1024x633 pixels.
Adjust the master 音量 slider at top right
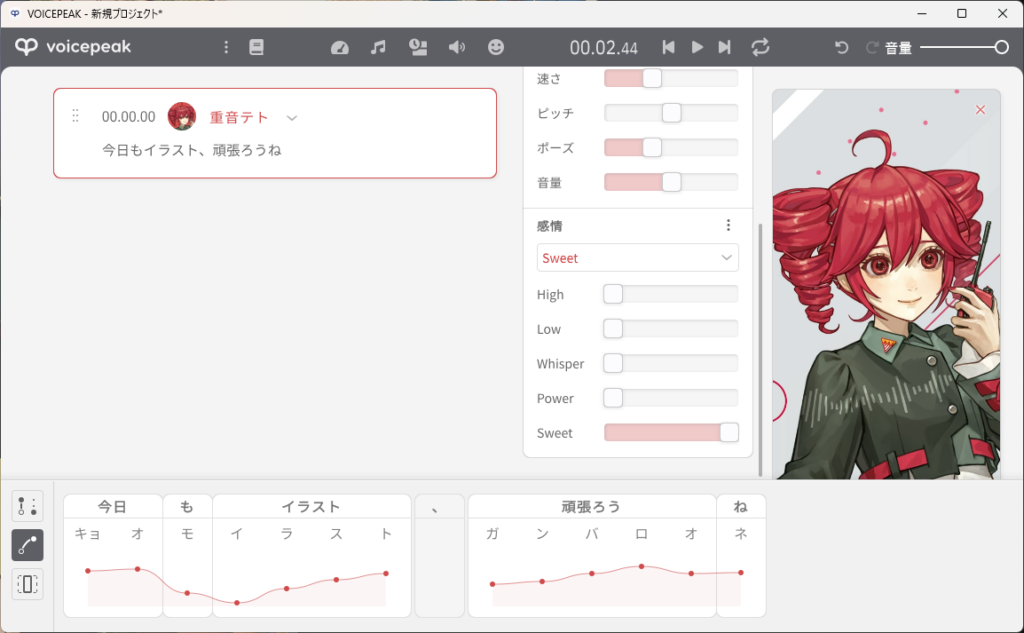pos(964,47)
